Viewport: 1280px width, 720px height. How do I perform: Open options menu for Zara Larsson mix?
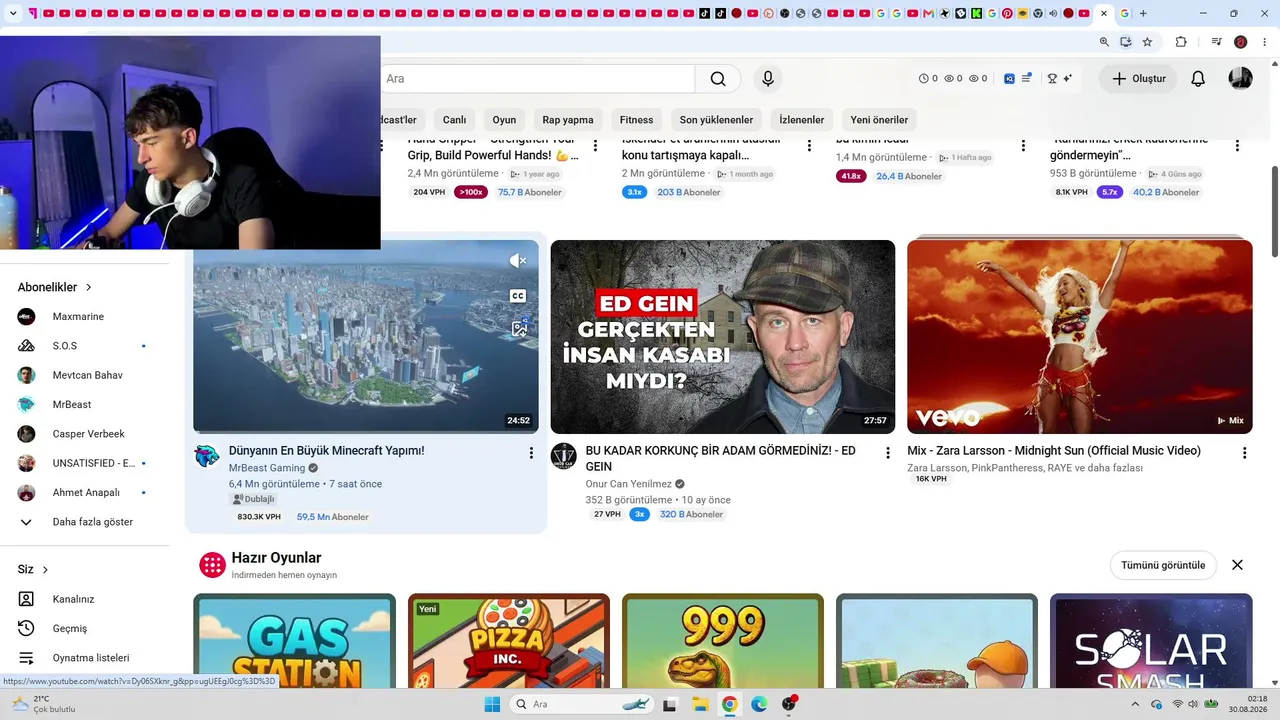[x=1244, y=453]
